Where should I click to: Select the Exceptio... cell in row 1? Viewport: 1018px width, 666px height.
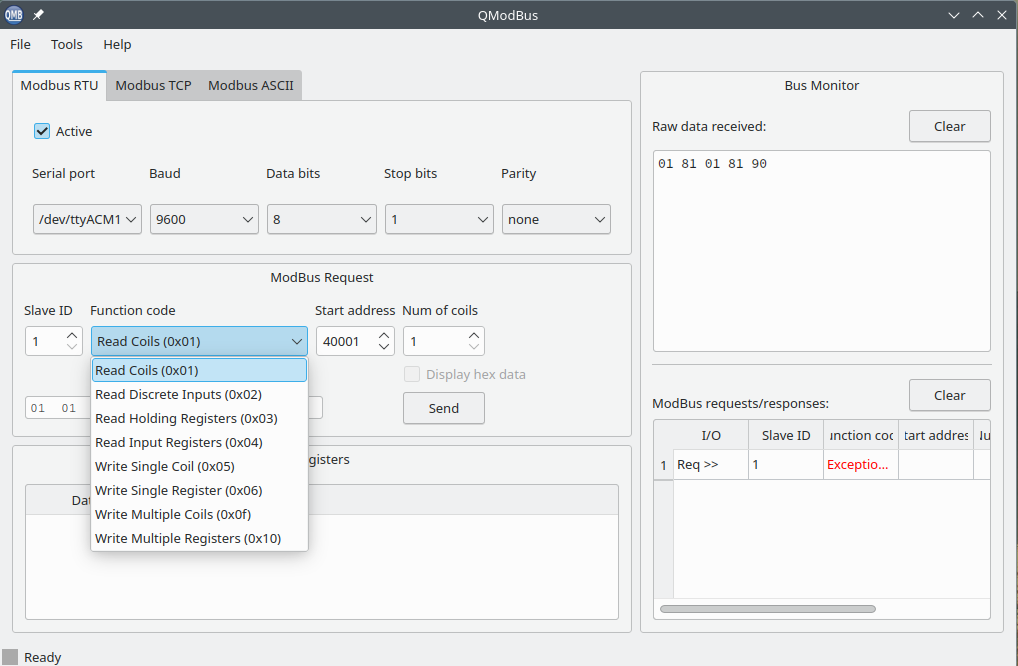pos(861,465)
